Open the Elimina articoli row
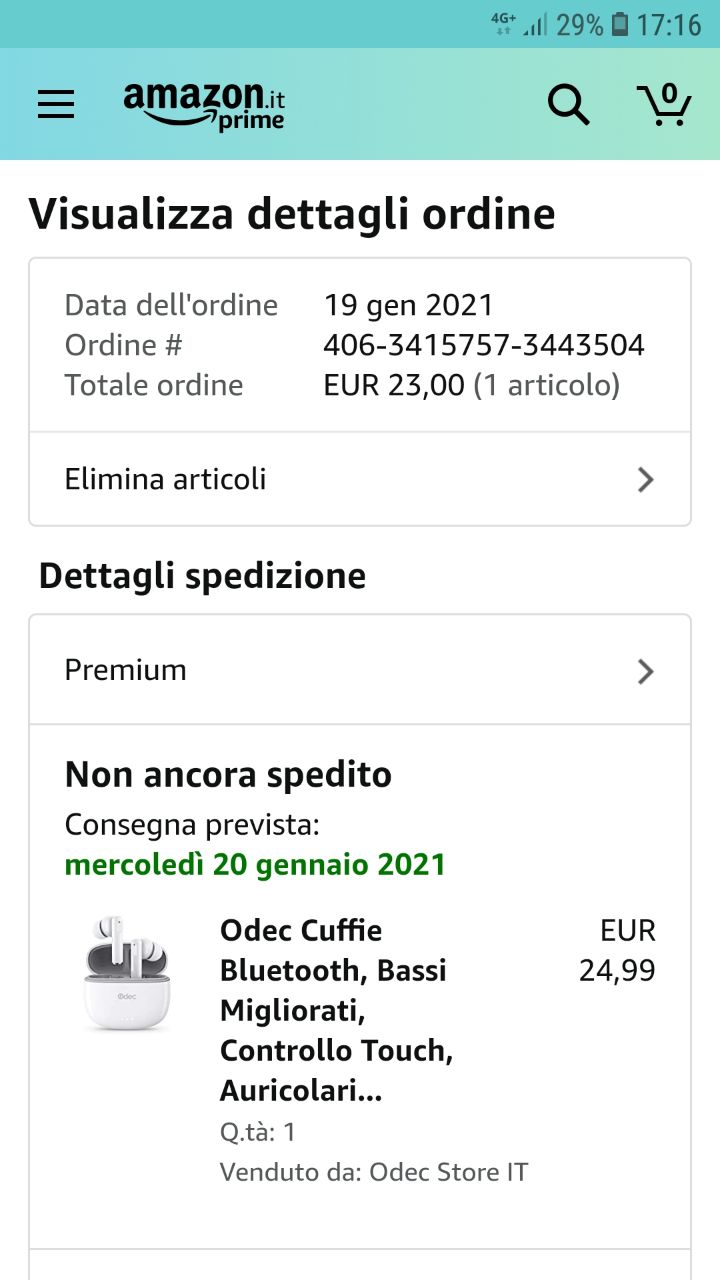Screen dimensions: 720x1280 coord(300,479)
